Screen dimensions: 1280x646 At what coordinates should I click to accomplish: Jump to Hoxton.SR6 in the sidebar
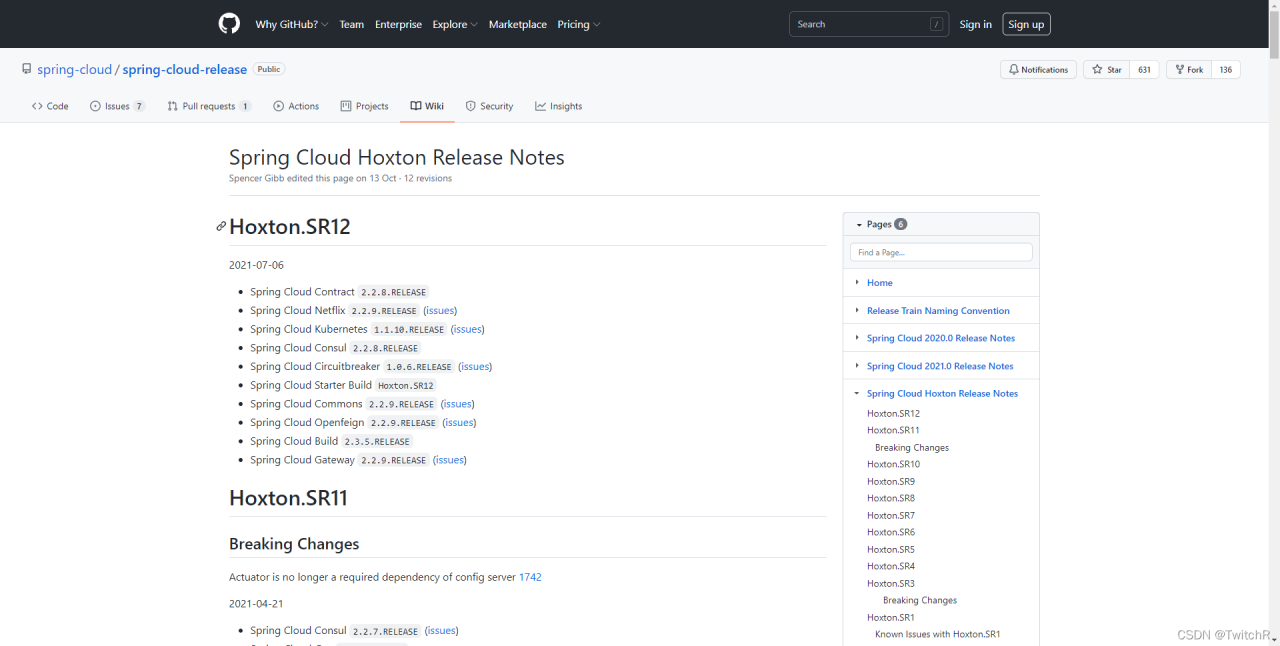[891, 532]
